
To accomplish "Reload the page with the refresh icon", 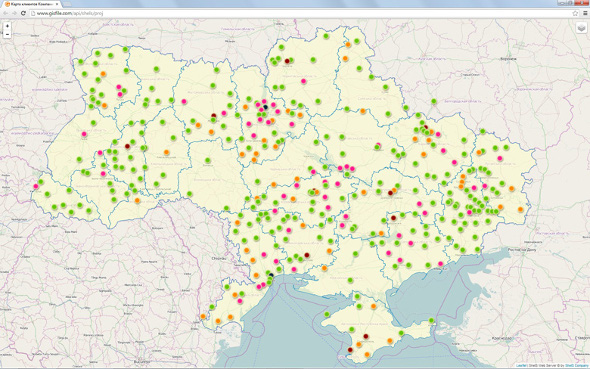I will click(23, 13).
